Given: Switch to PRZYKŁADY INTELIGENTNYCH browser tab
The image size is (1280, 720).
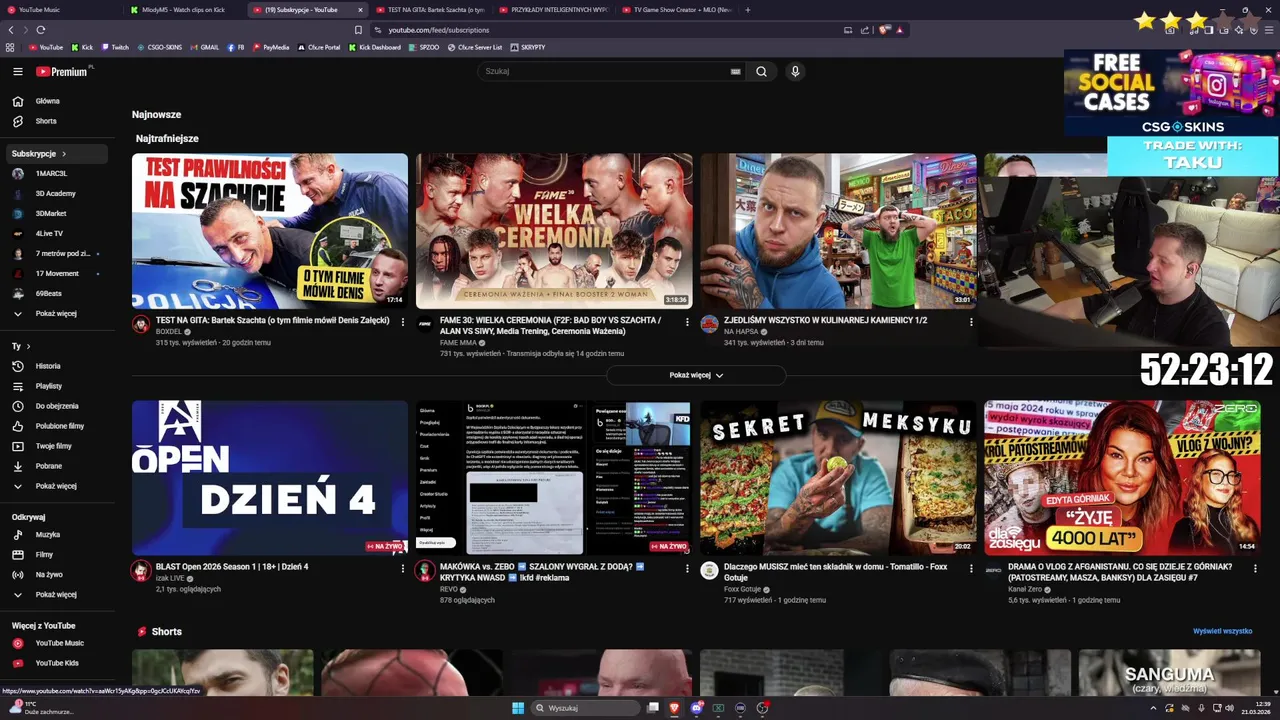Looking at the screenshot, I should coord(552,9).
